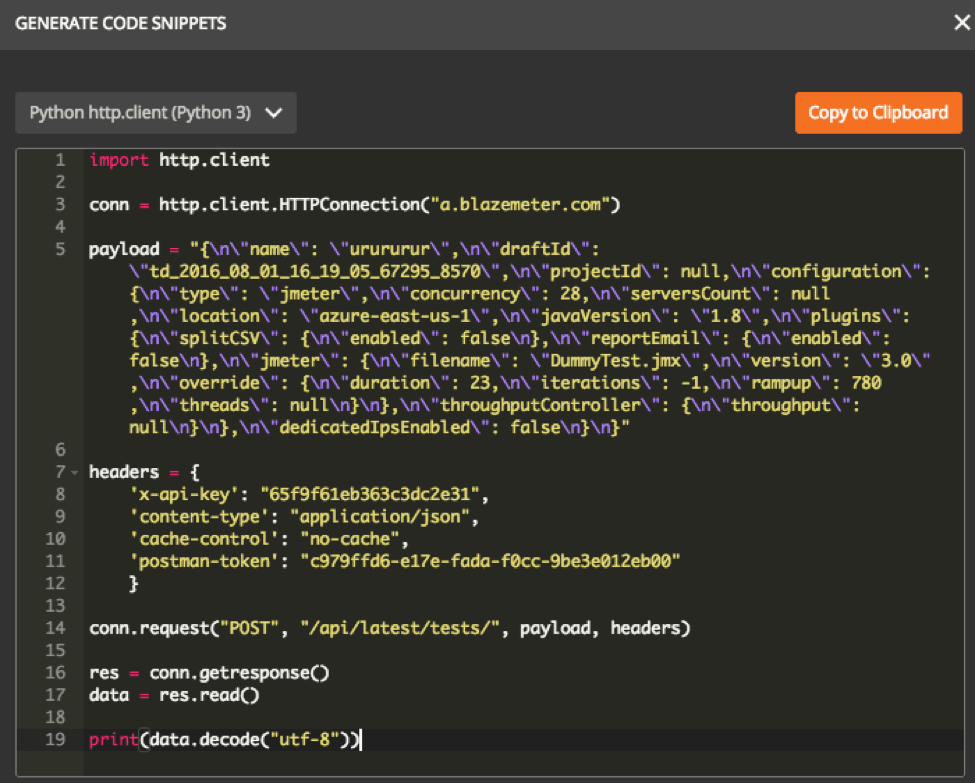This screenshot has width=975, height=783.
Task: Click the postman-token value string
Action: (491, 561)
